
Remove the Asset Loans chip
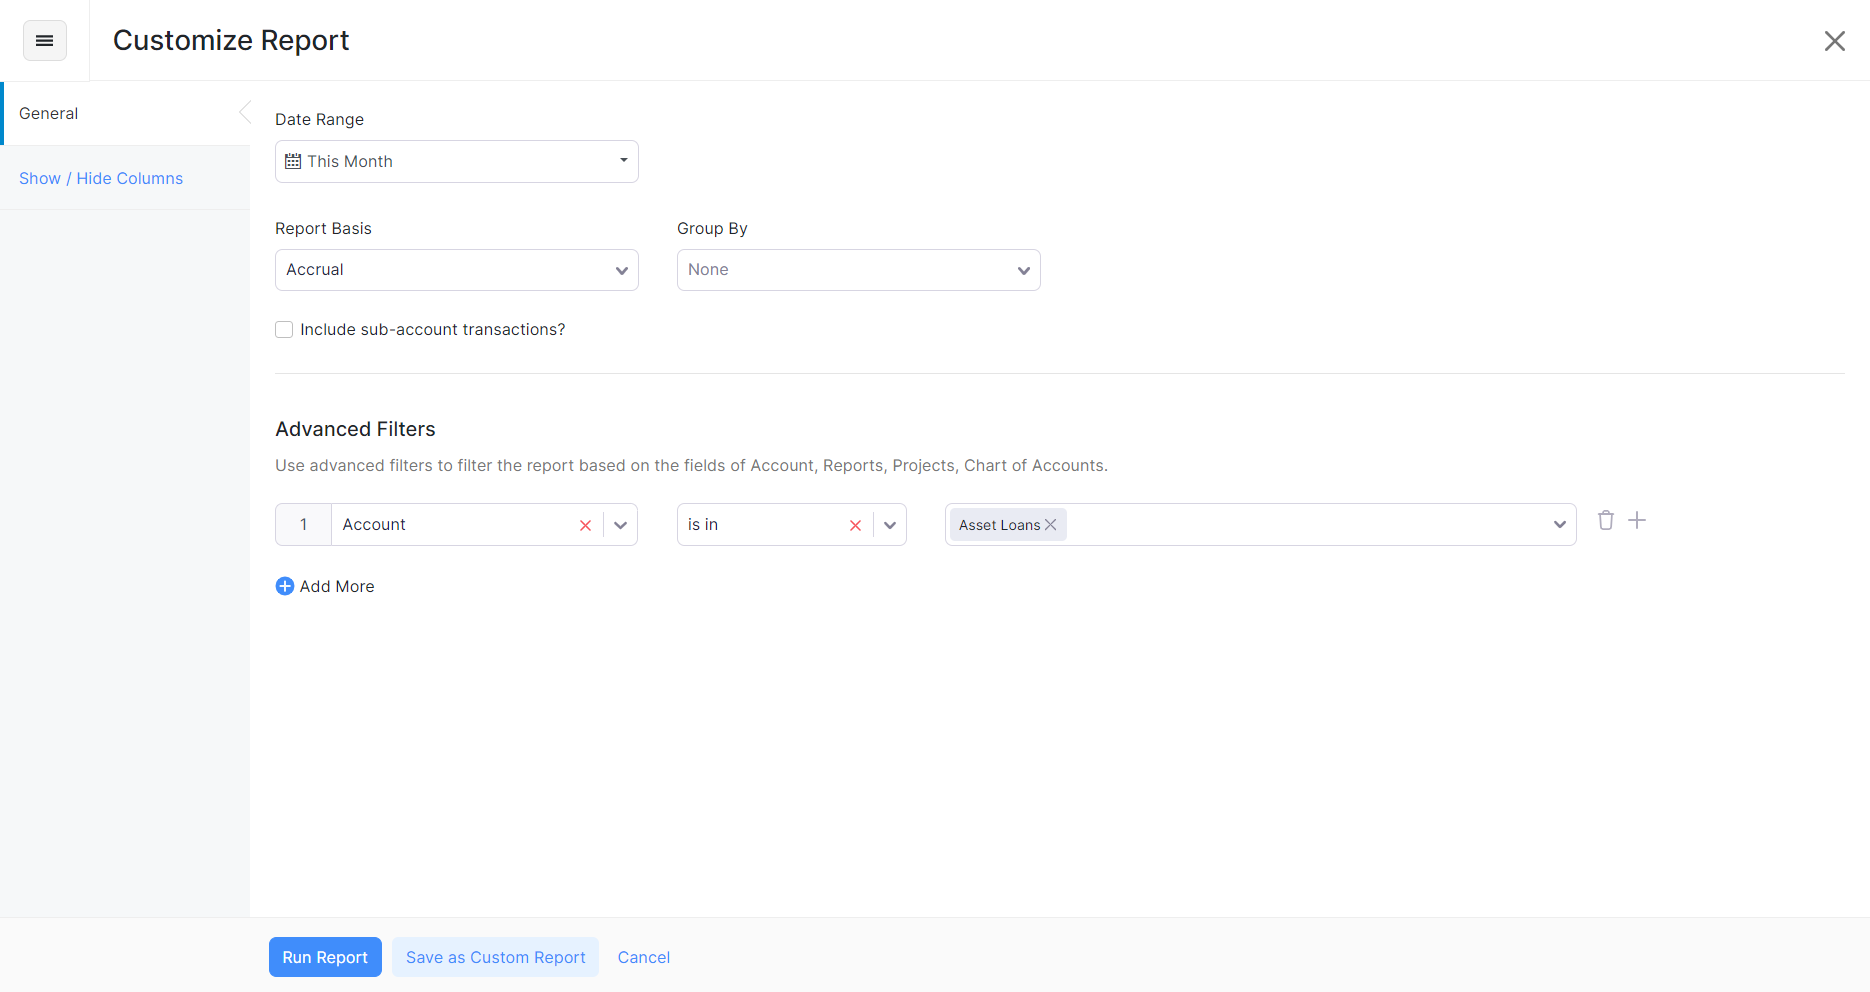tap(1050, 524)
